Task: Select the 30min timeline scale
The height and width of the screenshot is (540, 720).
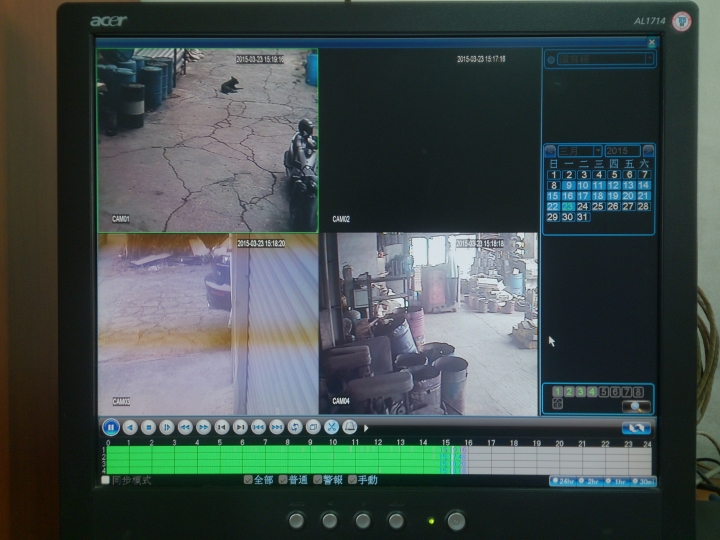Action: coord(643,481)
